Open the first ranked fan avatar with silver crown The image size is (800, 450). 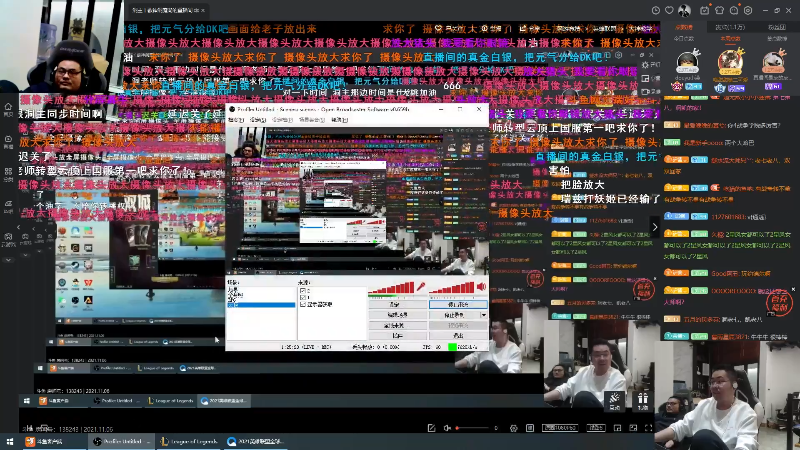click(x=687, y=63)
